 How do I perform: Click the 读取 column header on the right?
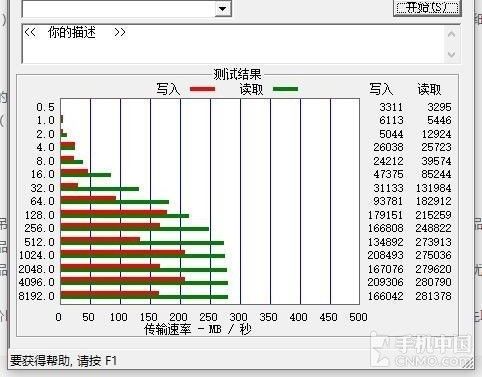(429, 89)
